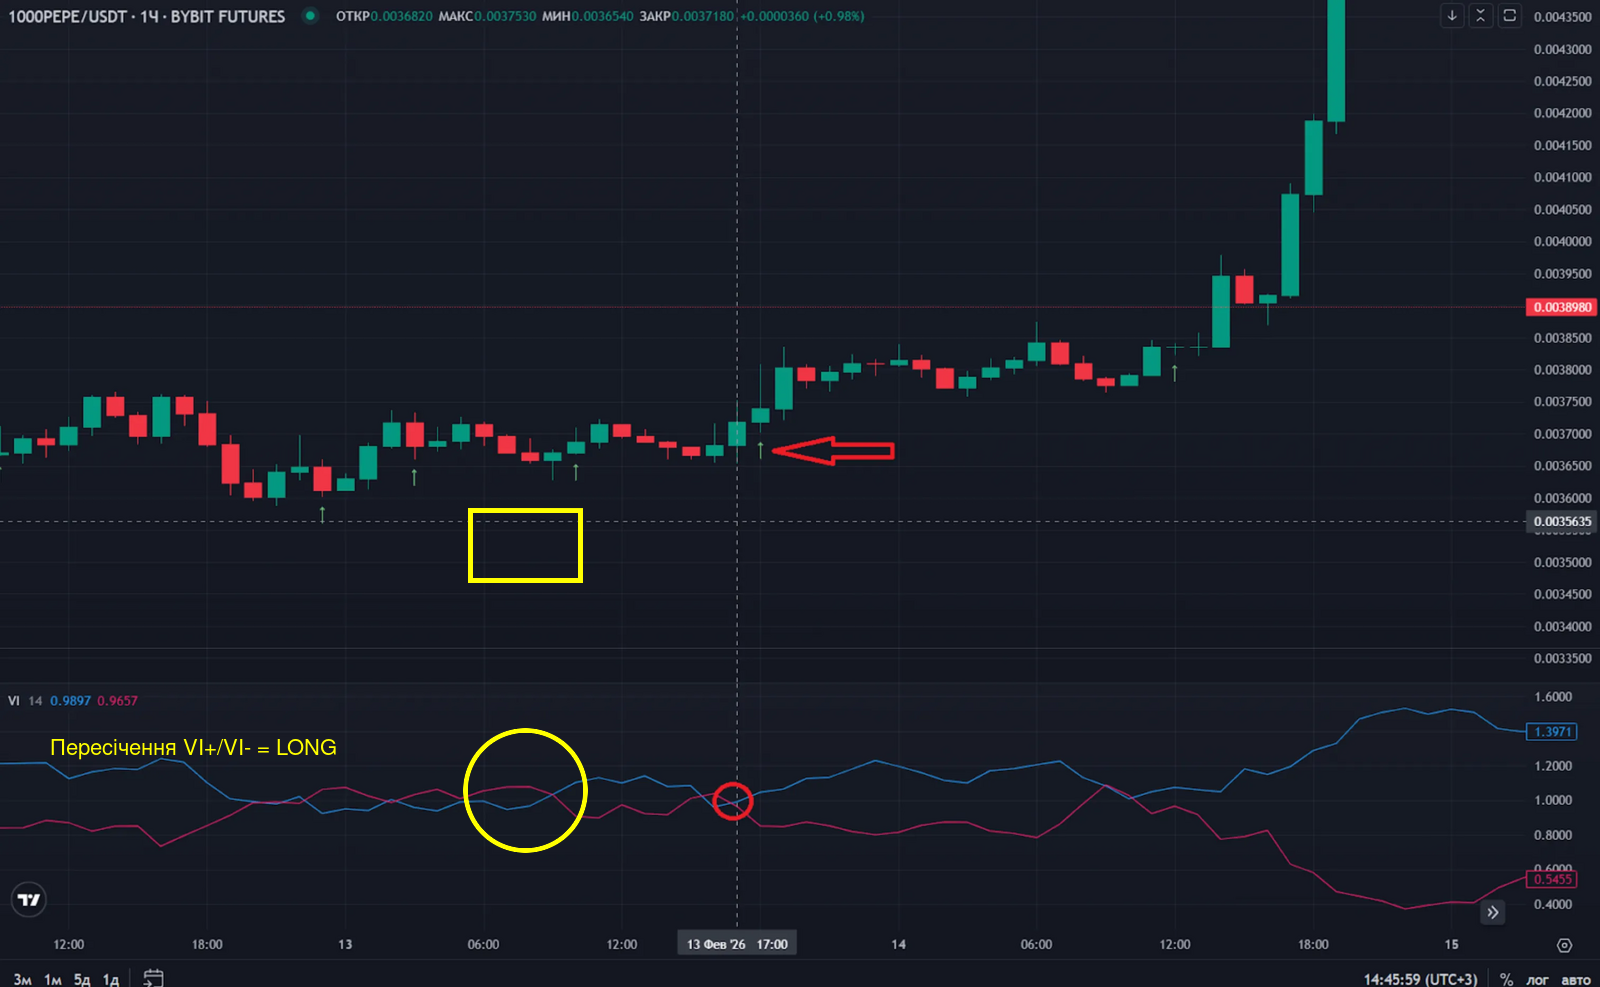Toggle auto scale "авто"

point(1576,979)
